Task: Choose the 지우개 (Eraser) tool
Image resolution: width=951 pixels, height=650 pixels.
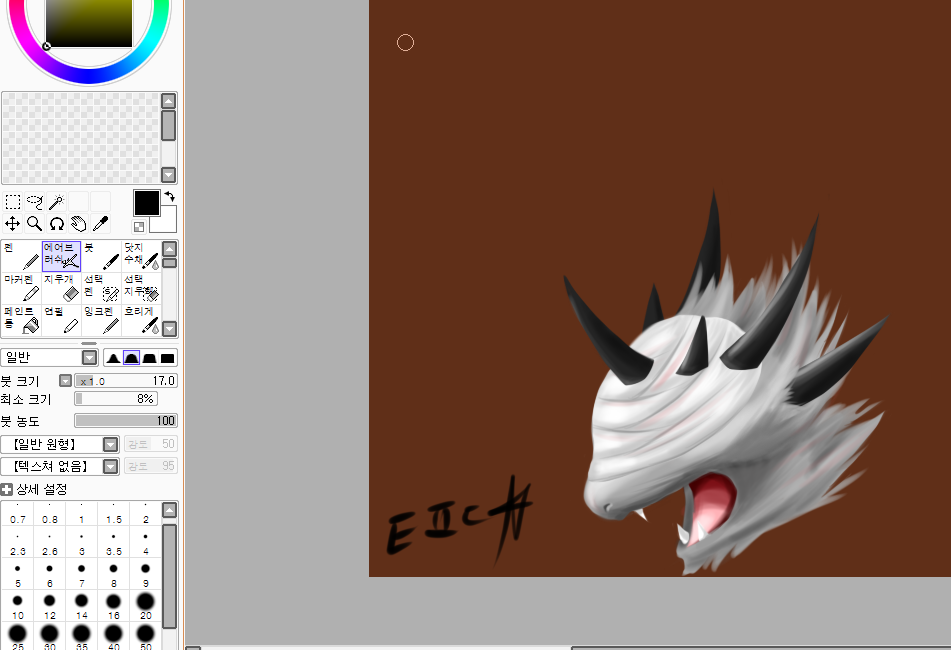Action: point(61,288)
